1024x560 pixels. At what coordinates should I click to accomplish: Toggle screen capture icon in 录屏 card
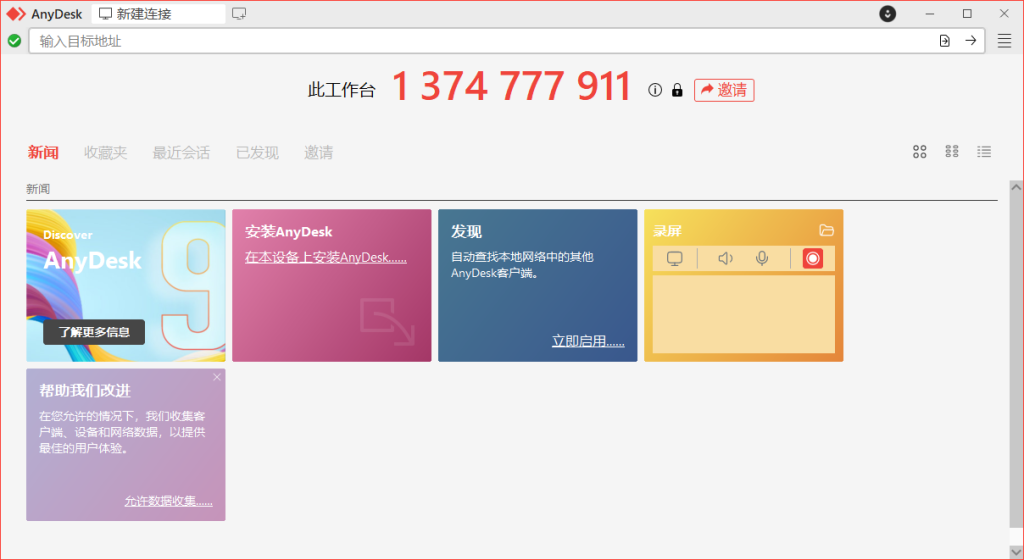[x=675, y=258]
